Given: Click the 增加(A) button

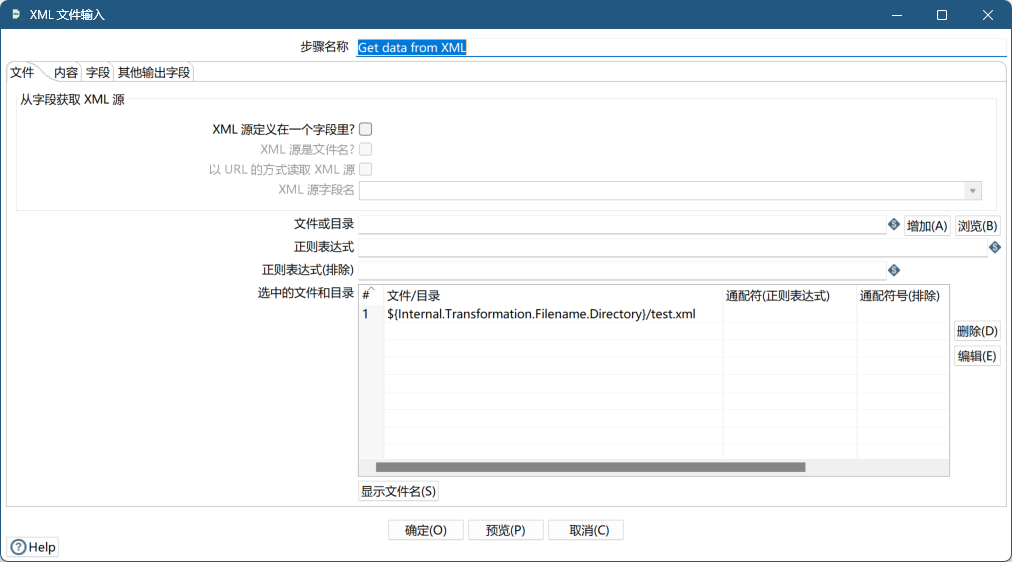Looking at the screenshot, I should point(927,226).
